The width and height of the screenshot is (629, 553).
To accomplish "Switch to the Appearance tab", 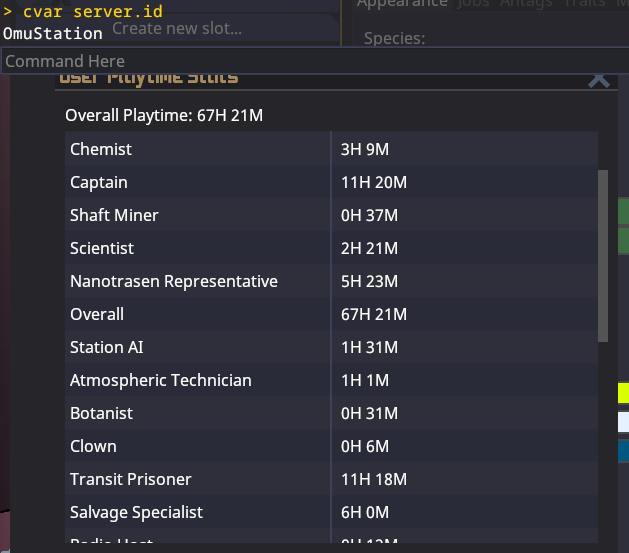I will (402, 4).
